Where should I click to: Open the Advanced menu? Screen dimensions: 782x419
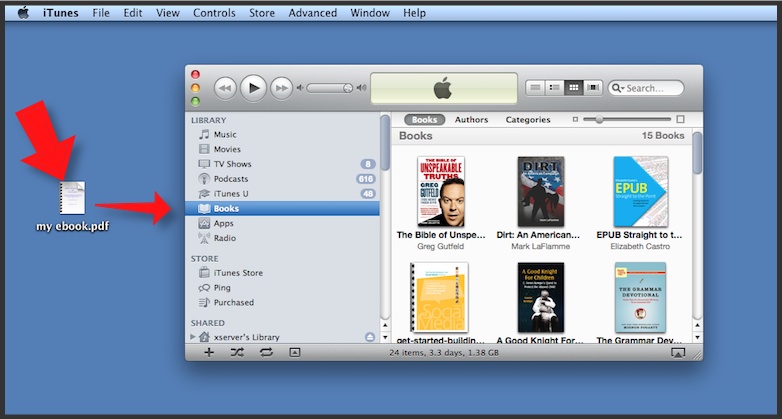point(313,13)
